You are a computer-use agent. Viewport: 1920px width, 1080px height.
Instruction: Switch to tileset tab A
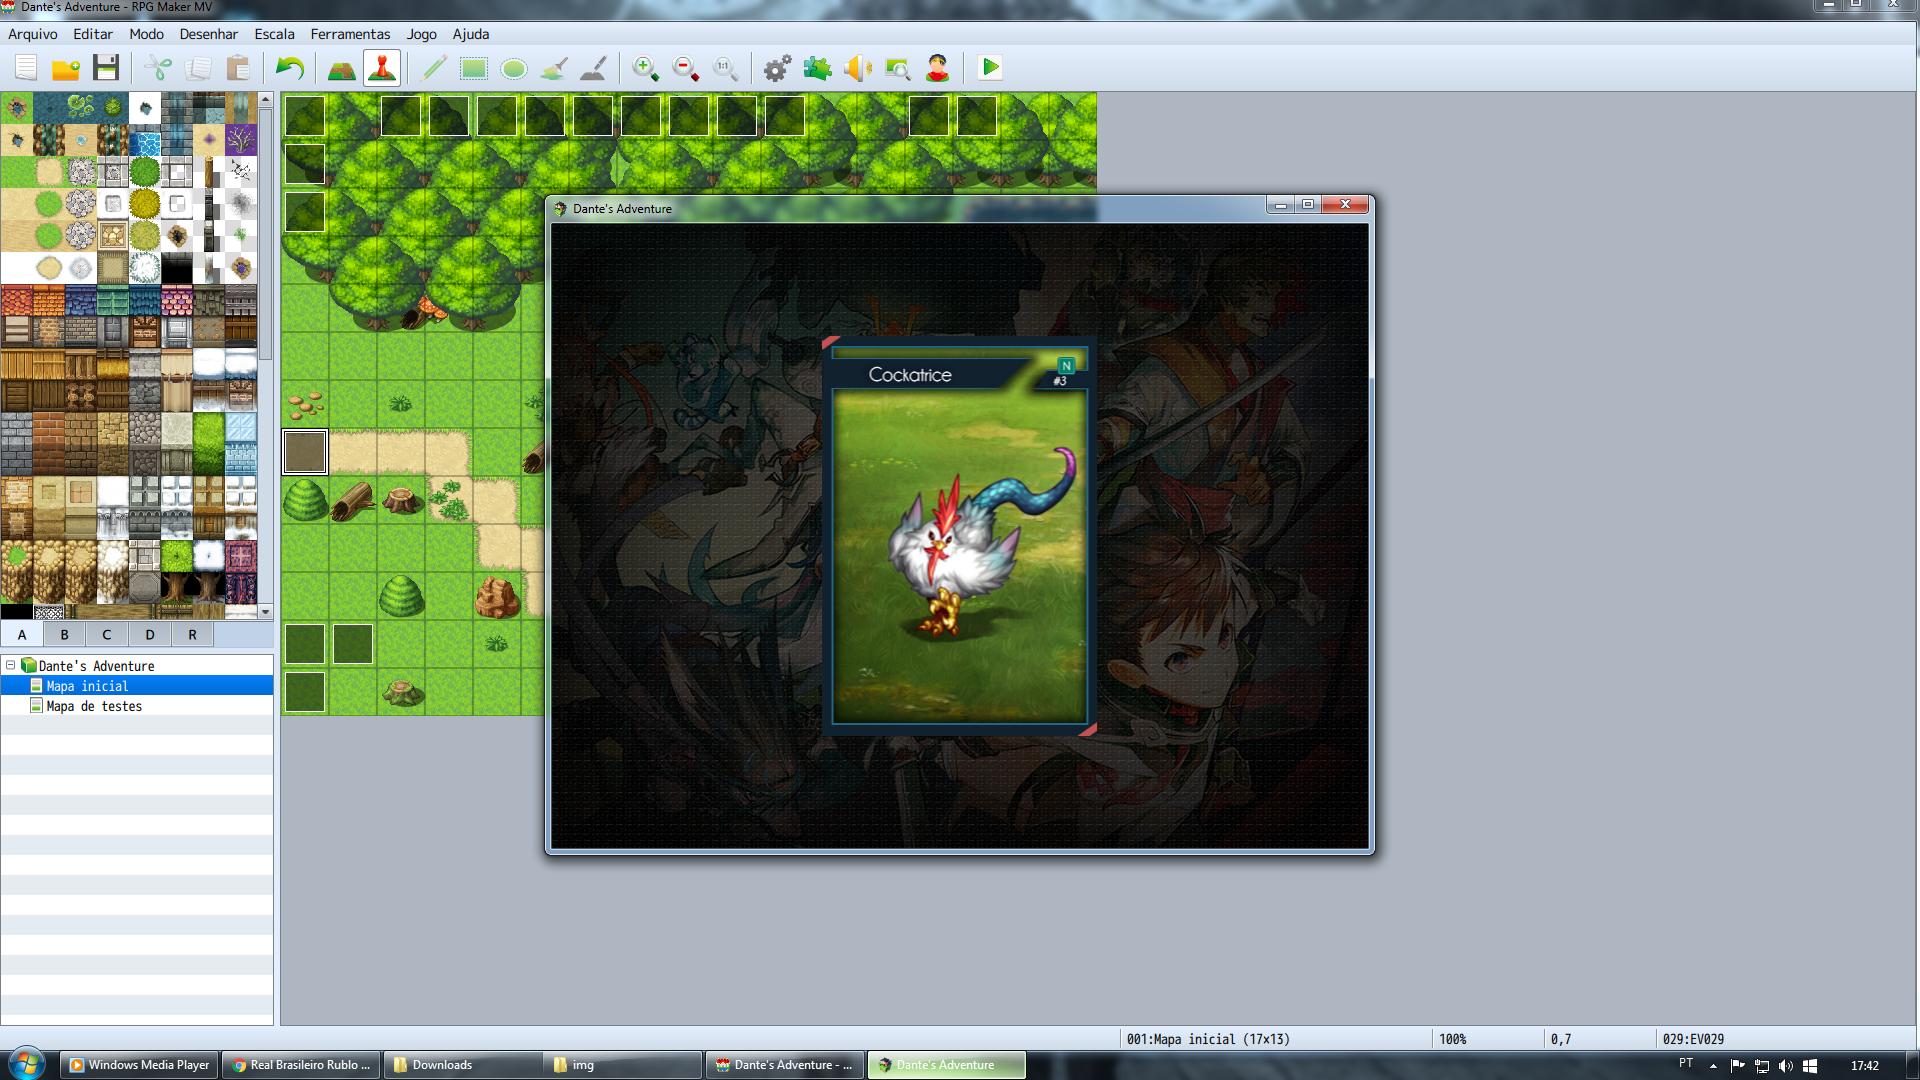pos(22,634)
